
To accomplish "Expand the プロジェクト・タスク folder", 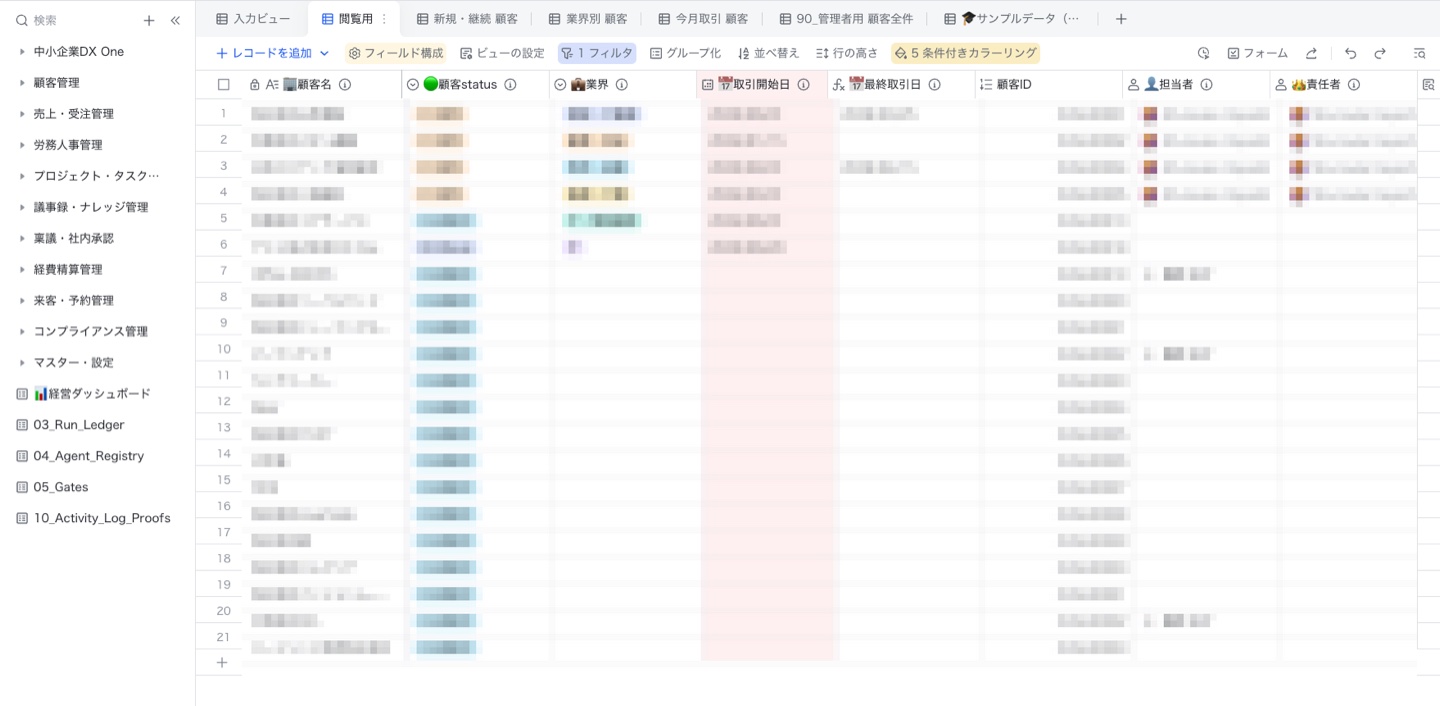I will [x=22, y=176].
